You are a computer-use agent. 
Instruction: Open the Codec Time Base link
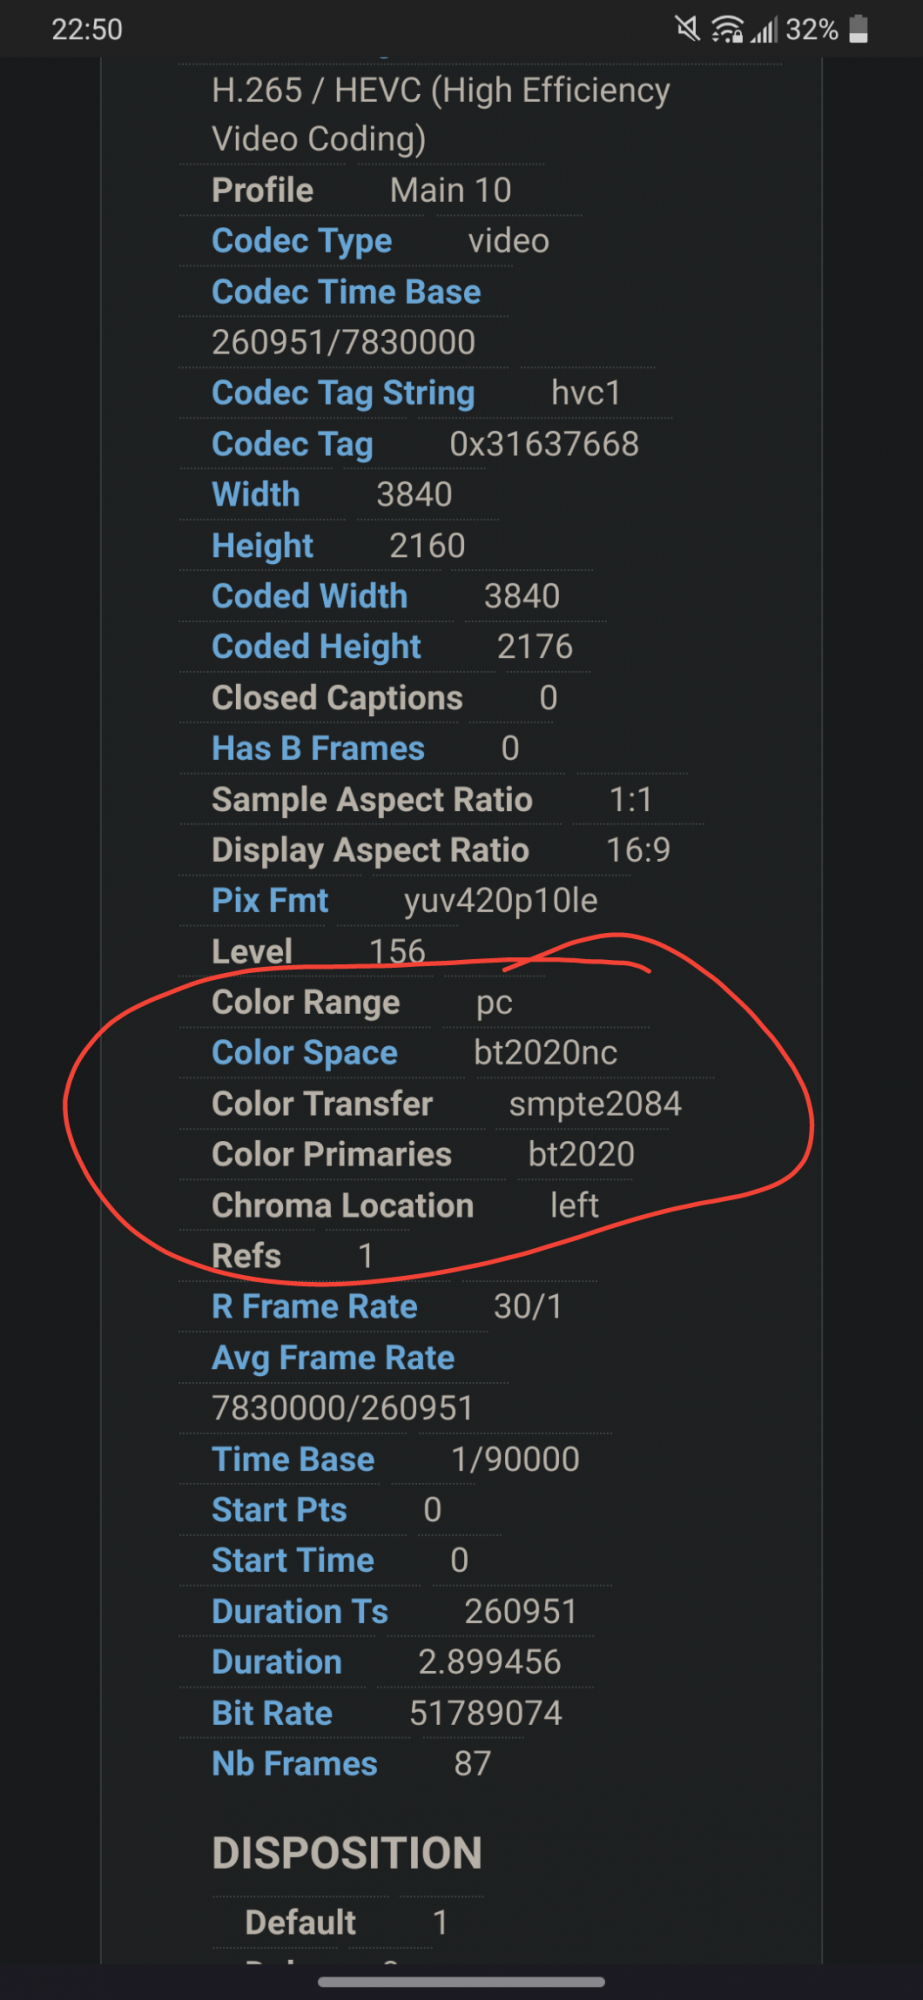346,292
